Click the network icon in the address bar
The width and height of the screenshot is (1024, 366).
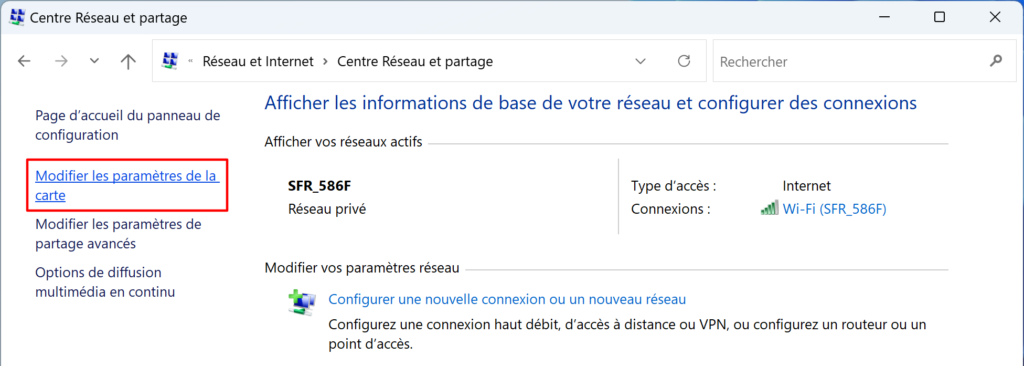point(170,61)
